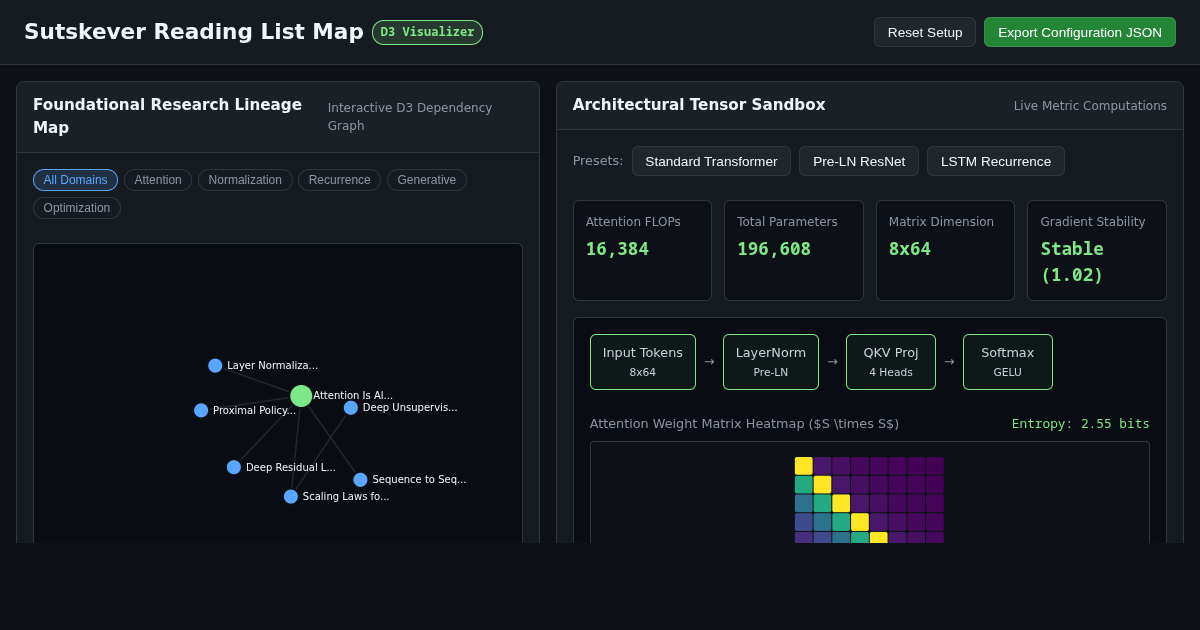
Task: Click the Attention Weight Matrix Heatmap label
Action: (744, 424)
